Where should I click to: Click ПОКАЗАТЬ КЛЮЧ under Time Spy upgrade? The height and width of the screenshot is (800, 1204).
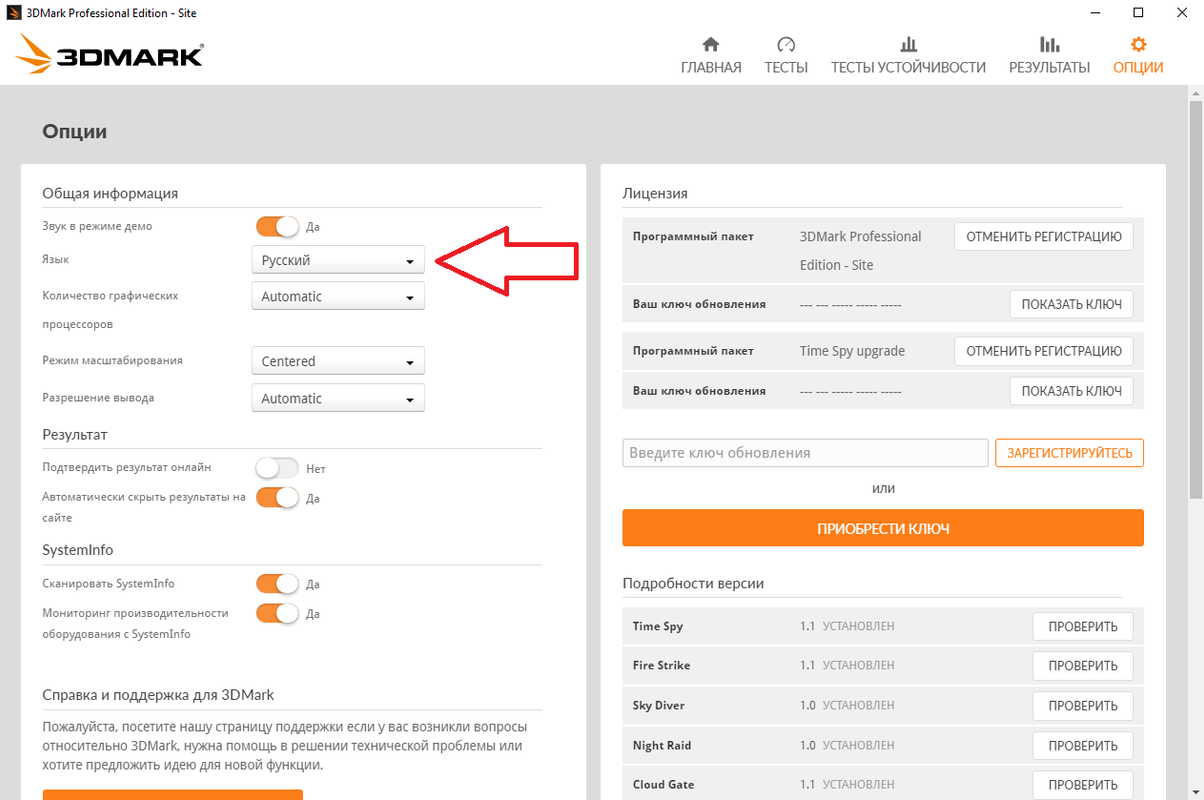tap(1071, 391)
